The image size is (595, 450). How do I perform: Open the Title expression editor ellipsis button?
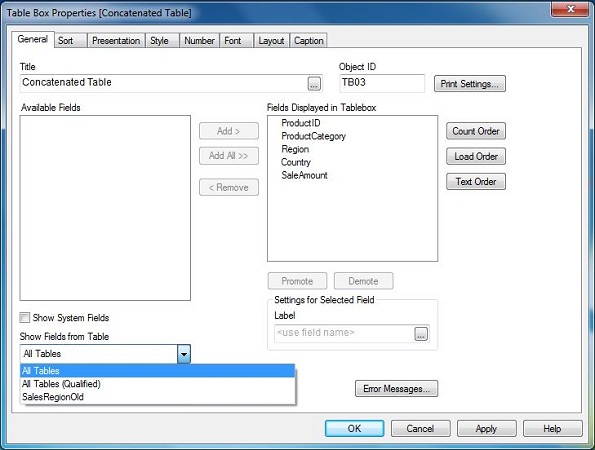pos(314,84)
